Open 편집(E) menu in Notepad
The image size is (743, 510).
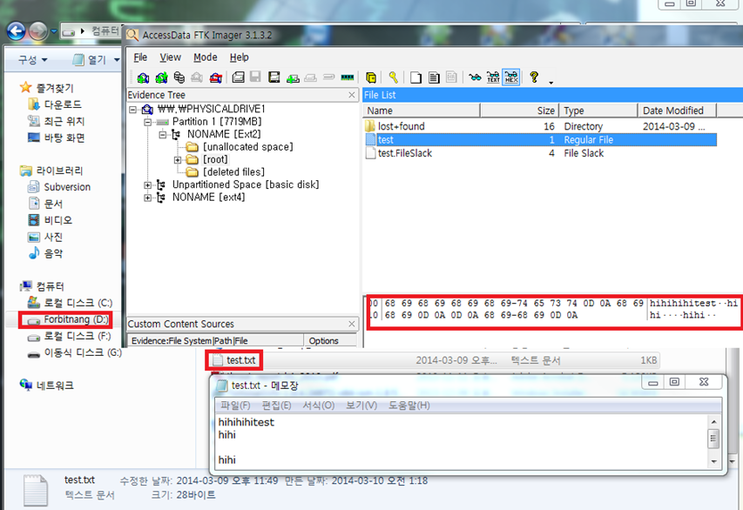(276, 405)
